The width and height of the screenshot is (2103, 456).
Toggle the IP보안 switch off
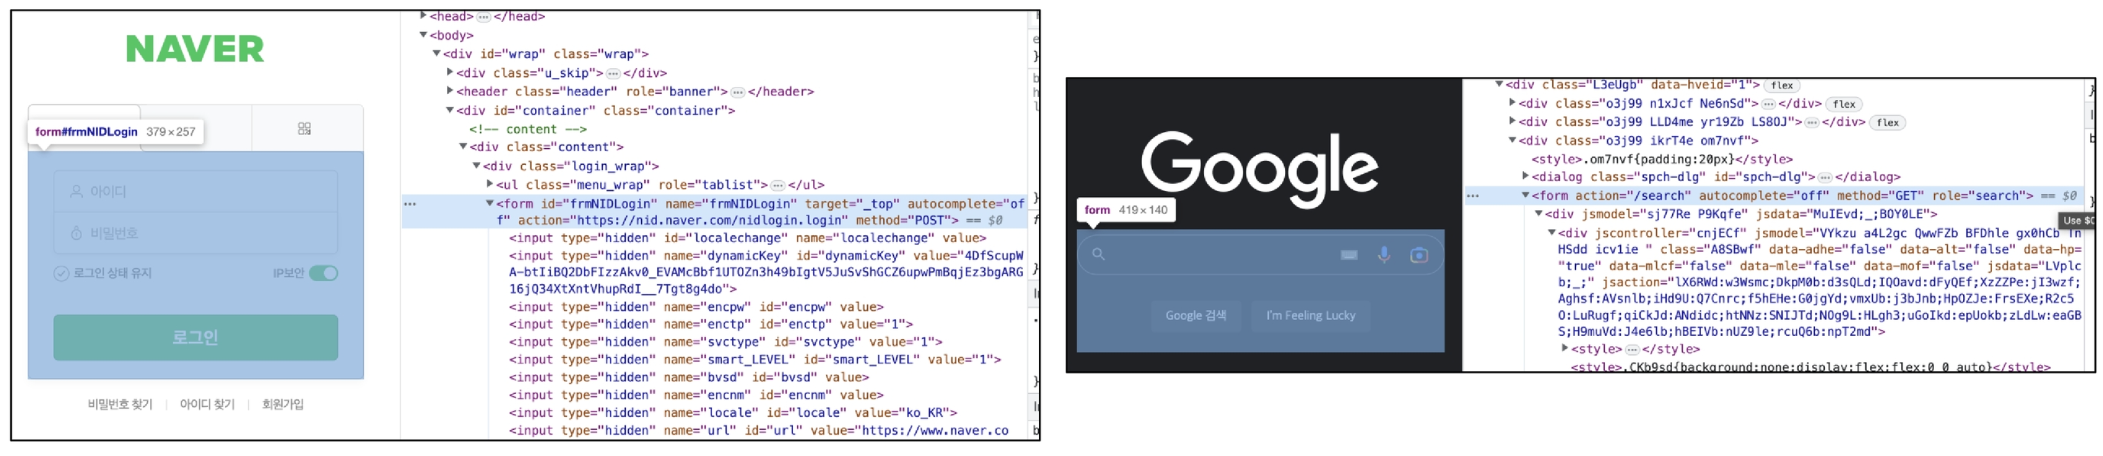[x=323, y=273]
